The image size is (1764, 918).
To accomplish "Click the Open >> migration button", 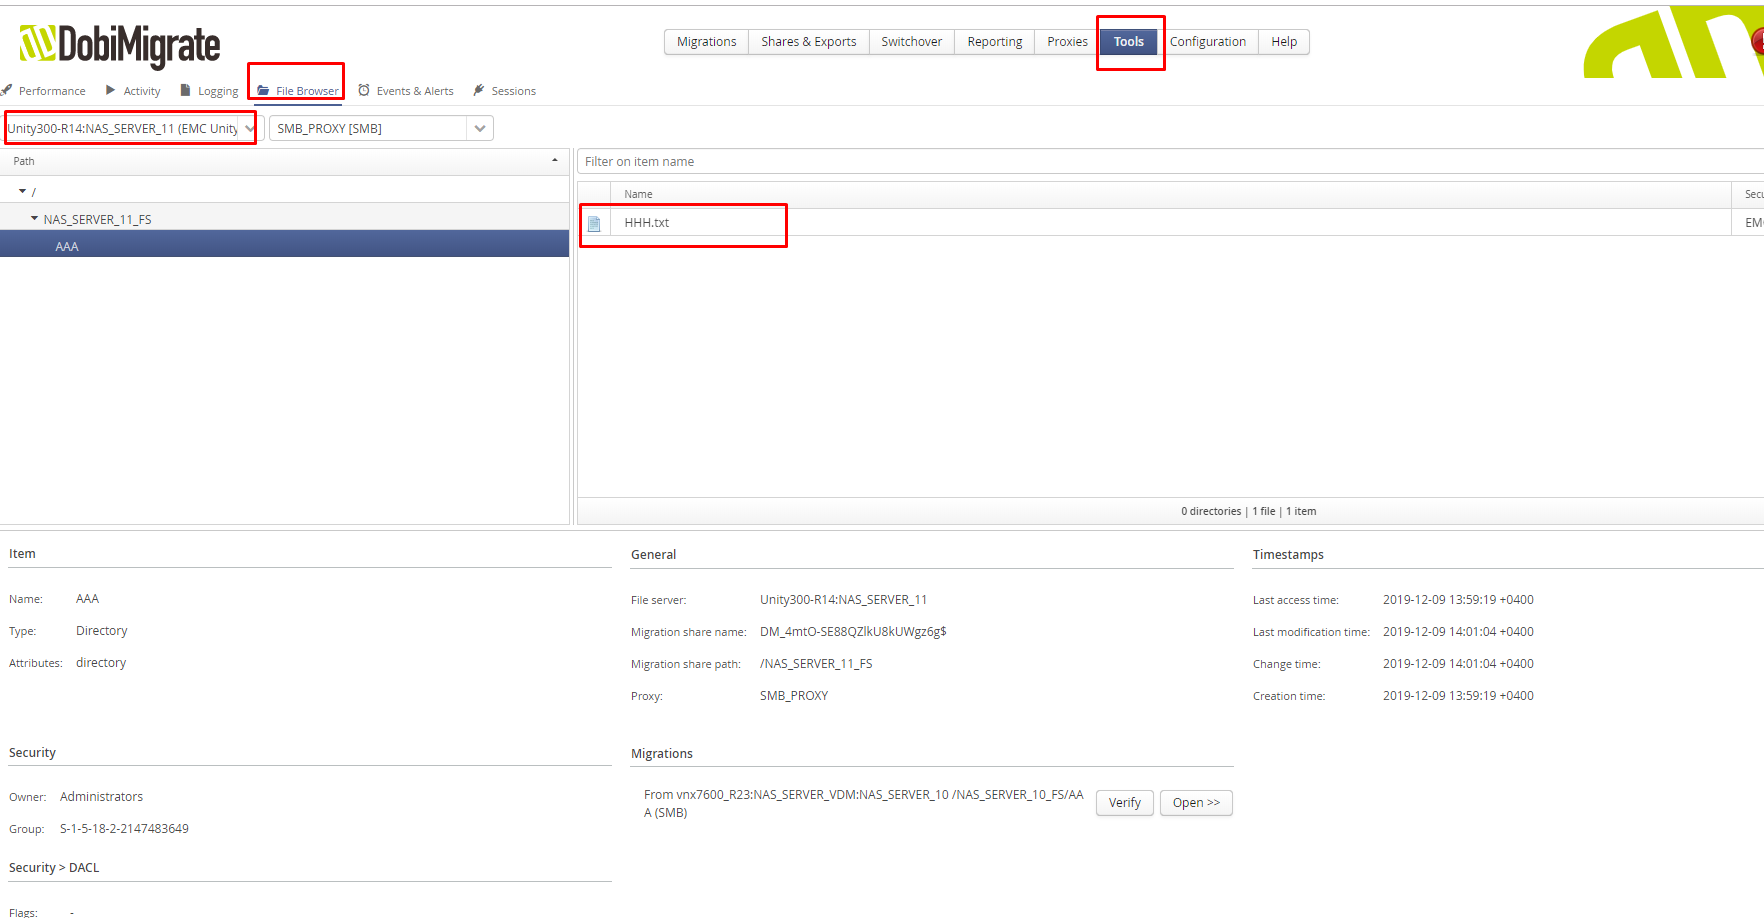I will click(1196, 803).
